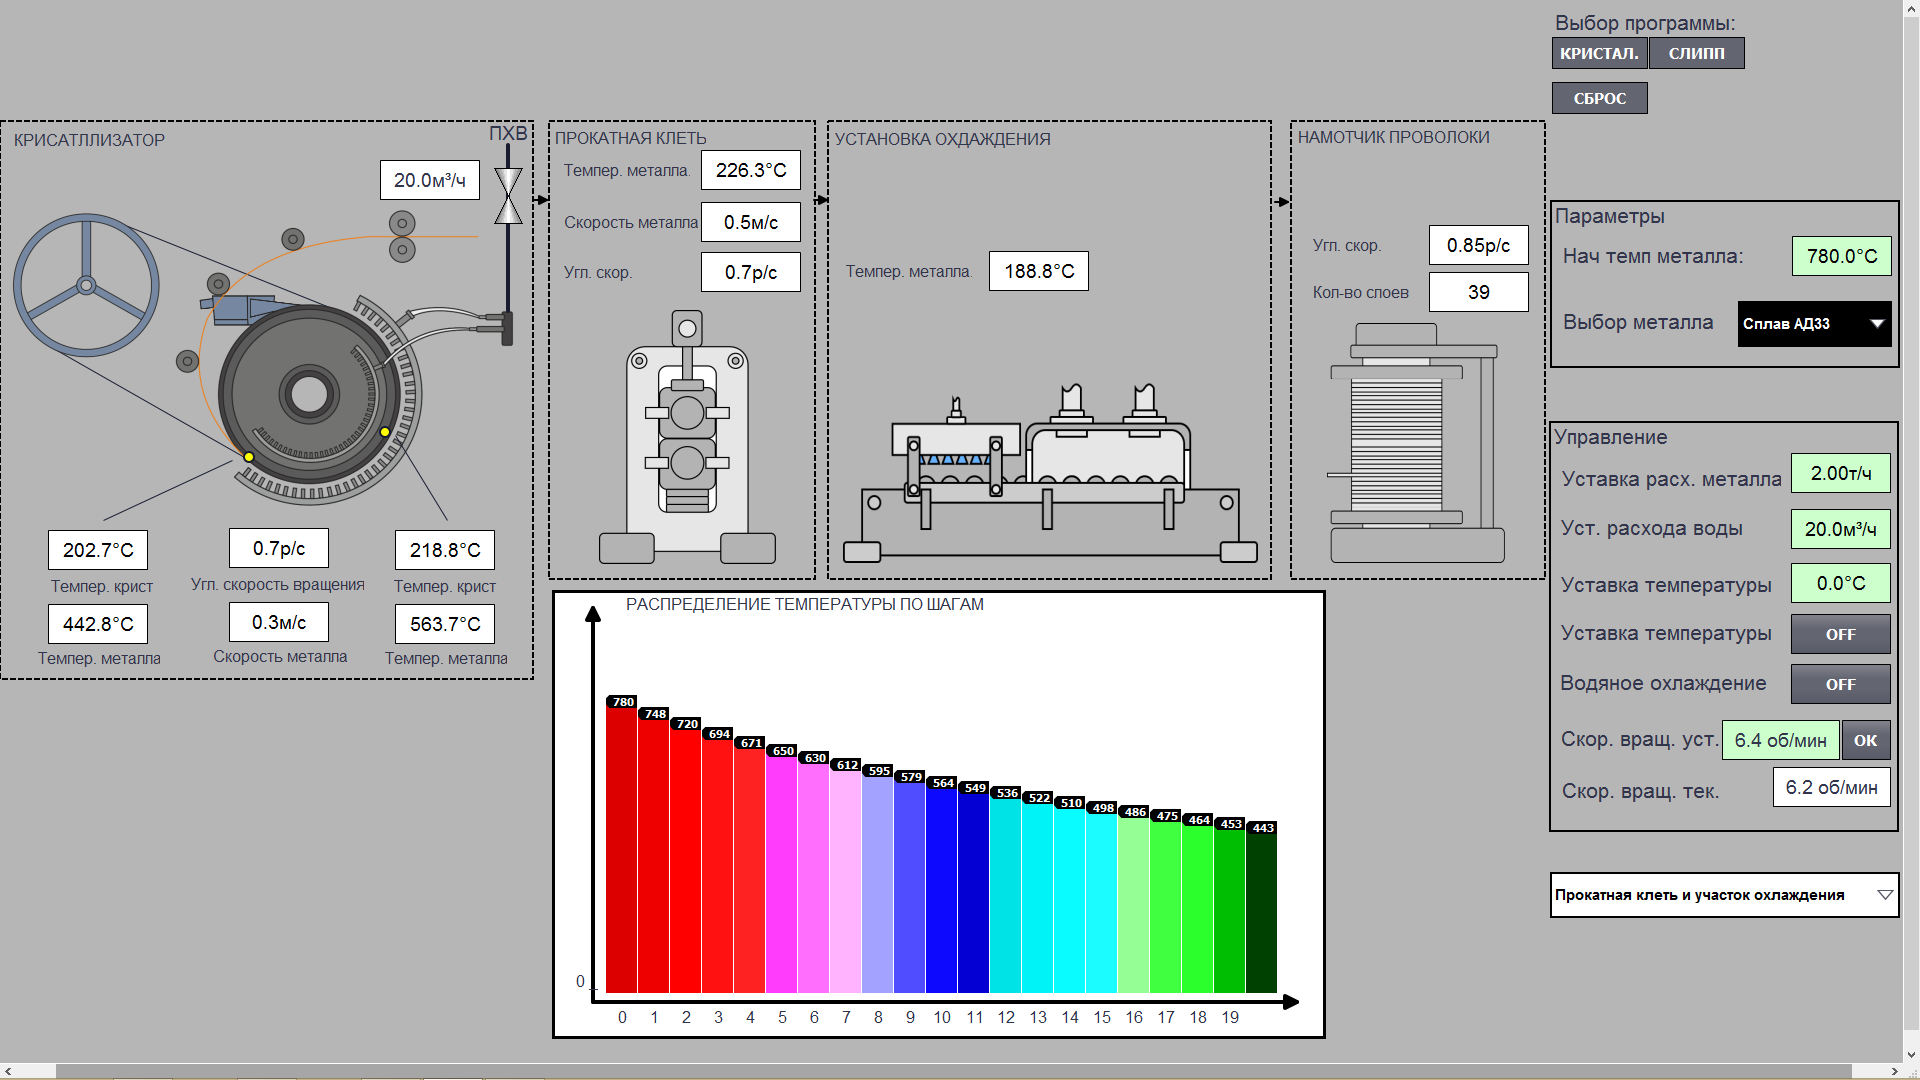The height and width of the screenshot is (1080, 1920).
Task: Open the Сплав АД33 metal dropdown
Action: [1813, 324]
